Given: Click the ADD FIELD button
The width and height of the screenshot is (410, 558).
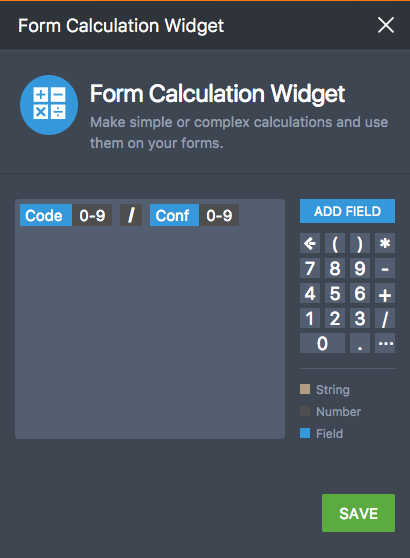Looking at the screenshot, I should tap(347, 211).
